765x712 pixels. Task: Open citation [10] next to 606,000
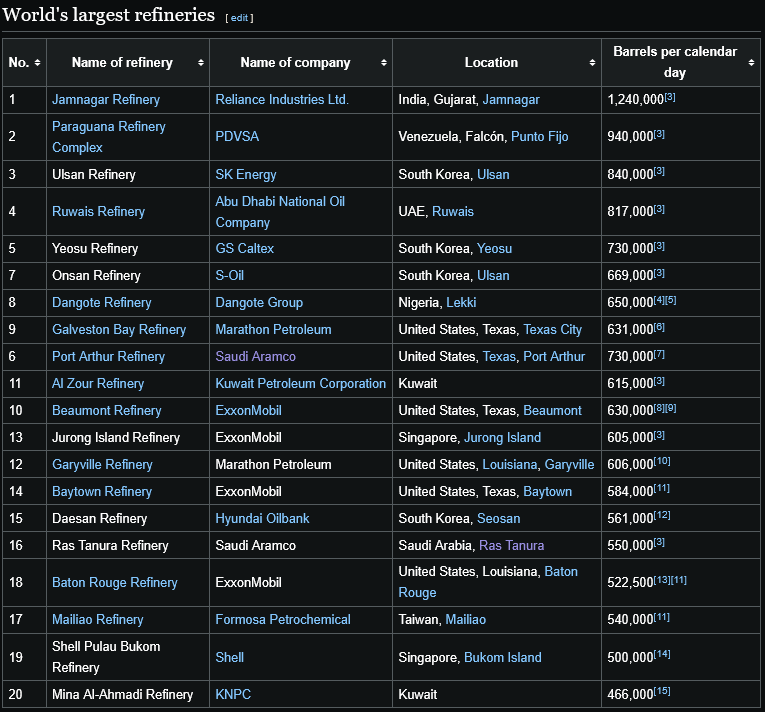pyautogui.click(x=662, y=462)
